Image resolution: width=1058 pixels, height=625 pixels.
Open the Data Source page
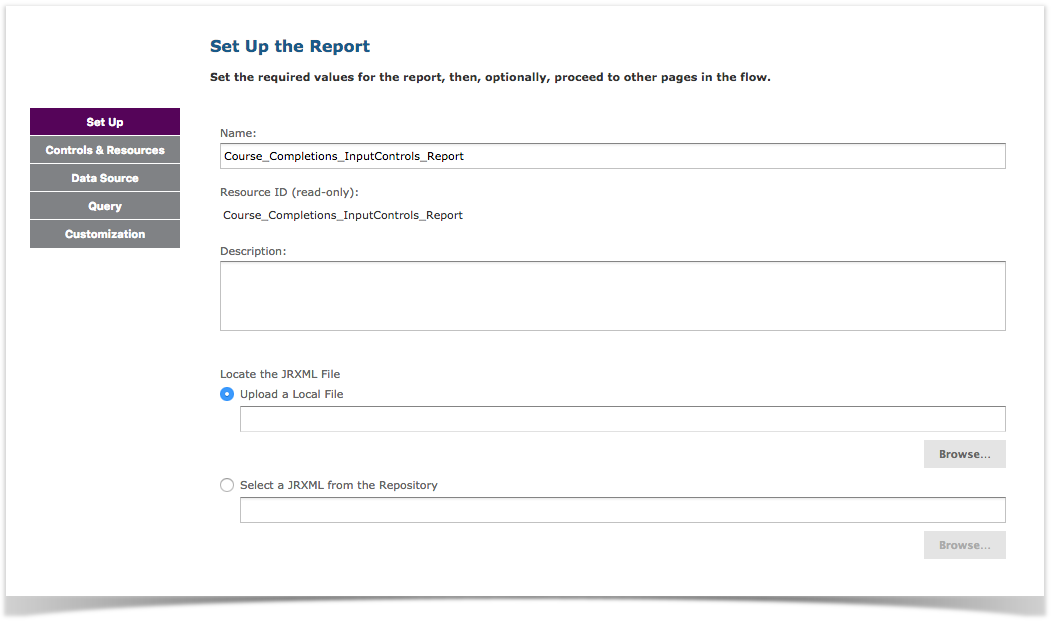pos(105,178)
